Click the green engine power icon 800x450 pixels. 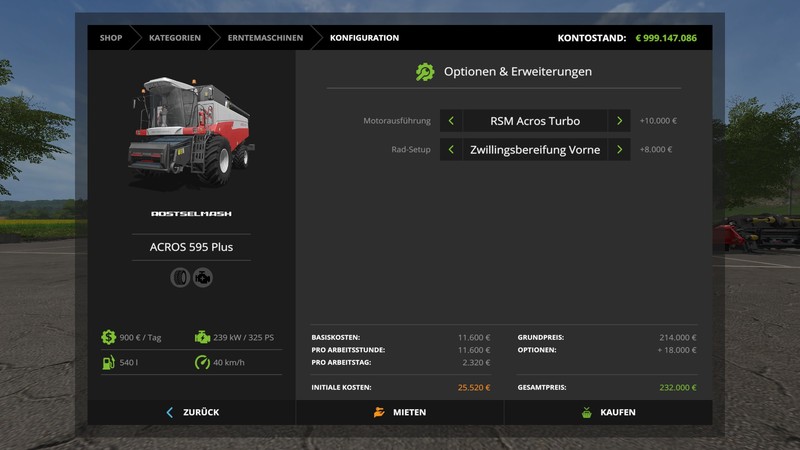click(203, 337)
